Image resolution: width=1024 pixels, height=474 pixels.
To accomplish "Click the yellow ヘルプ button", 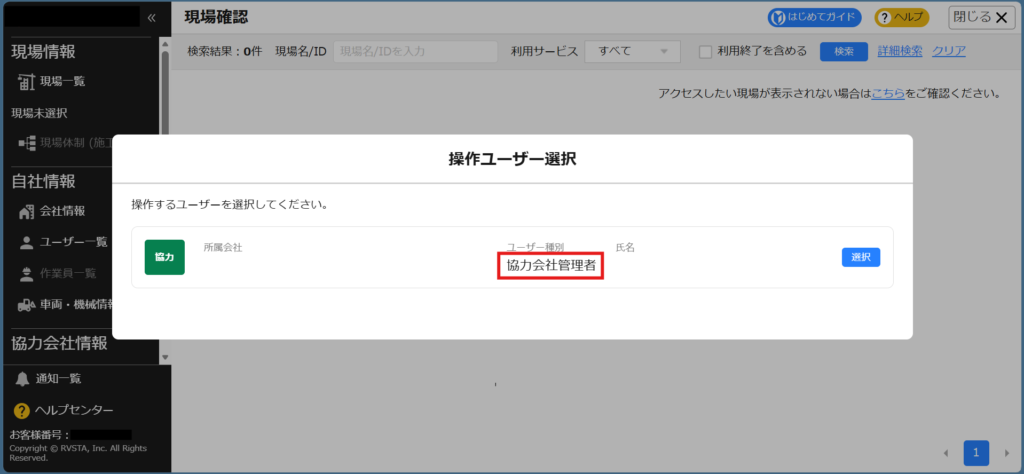I will tap(902, 18).
